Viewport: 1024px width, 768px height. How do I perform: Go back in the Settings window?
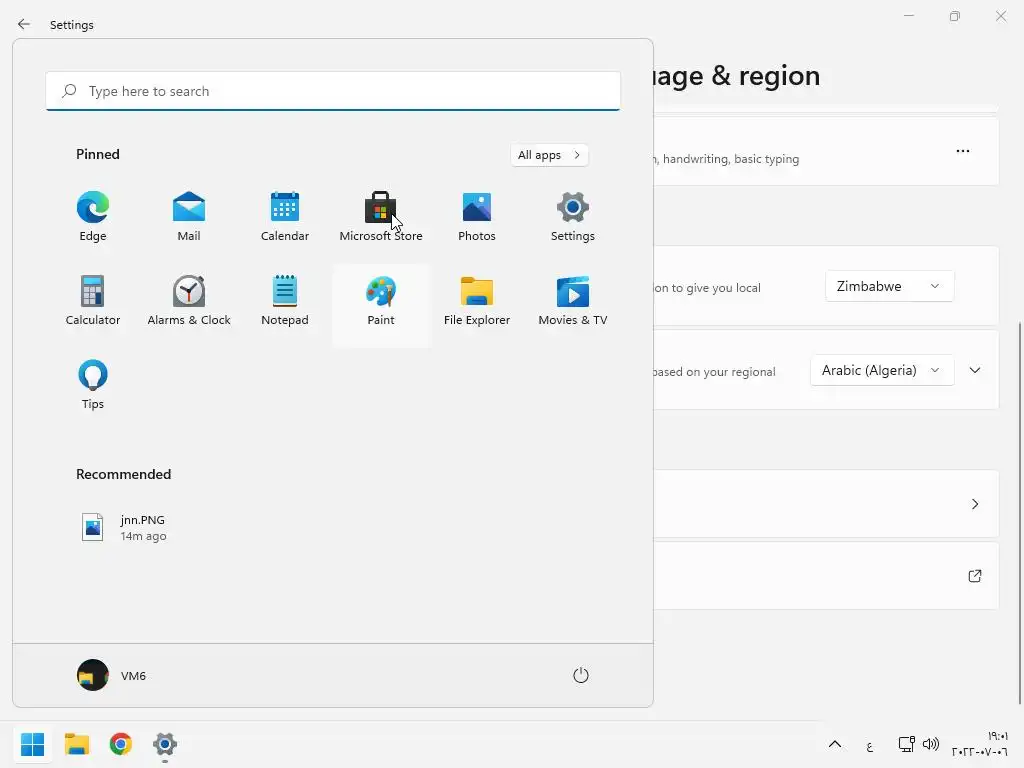coord(24,24)
